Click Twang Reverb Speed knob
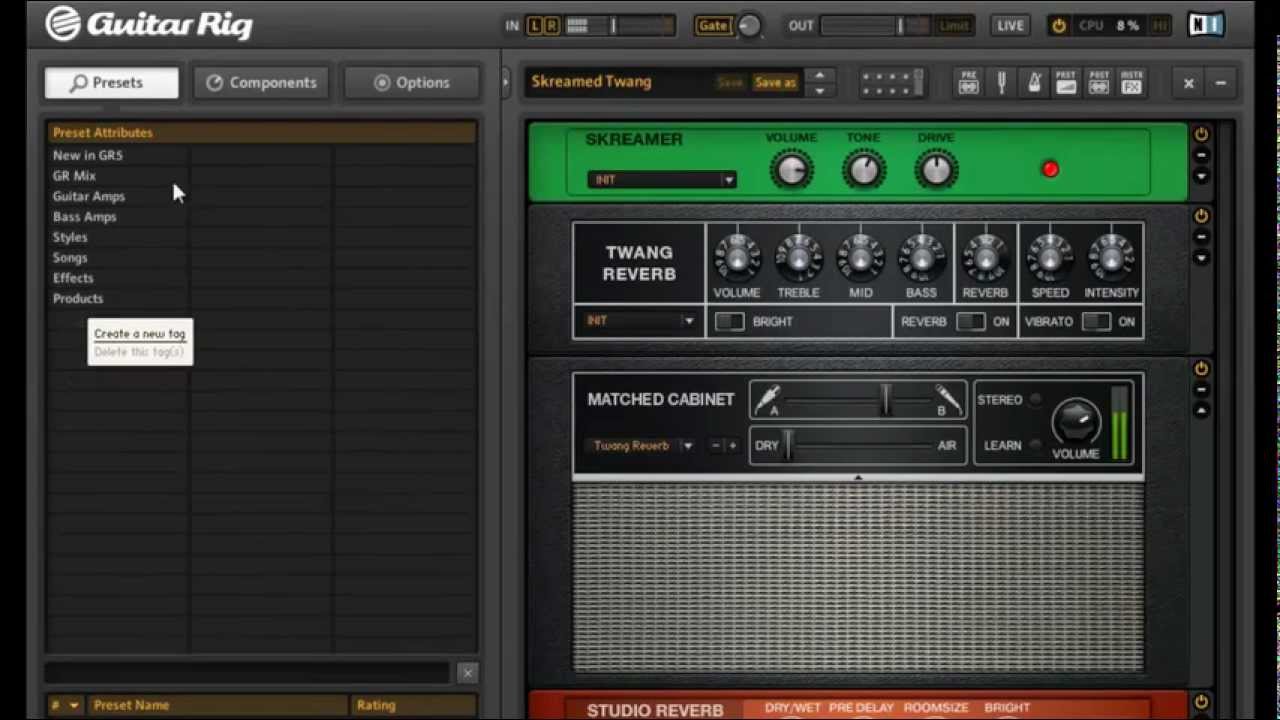This screenshot has height=720, width=1280. click(x=1050, y=259)
